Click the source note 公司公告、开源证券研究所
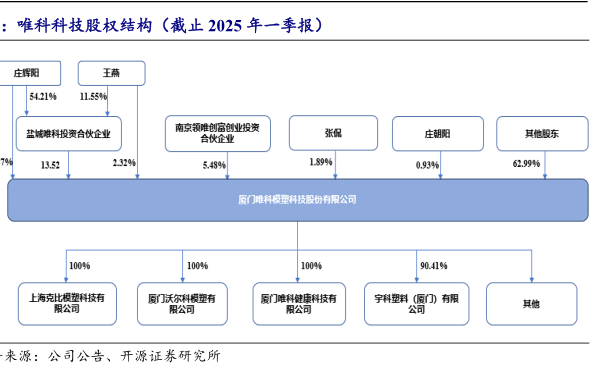Image resolution: width=604 pixels, height=369 pixels. pos(134,356)
